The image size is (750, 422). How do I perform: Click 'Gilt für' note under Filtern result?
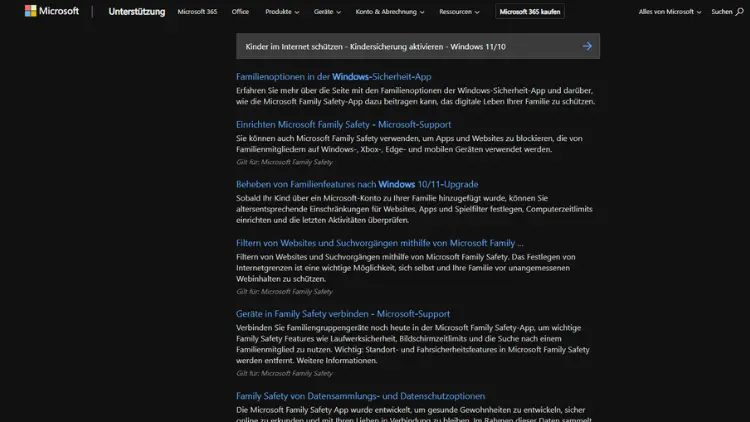click(284, 291)
